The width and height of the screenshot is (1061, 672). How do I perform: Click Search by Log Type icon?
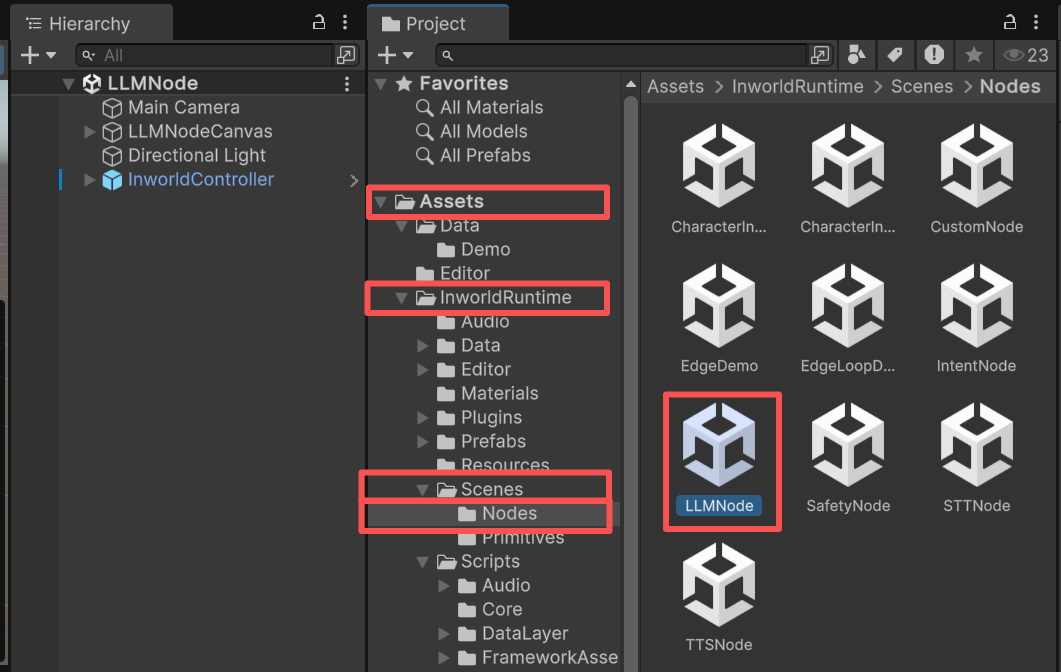tap(934, 55)
